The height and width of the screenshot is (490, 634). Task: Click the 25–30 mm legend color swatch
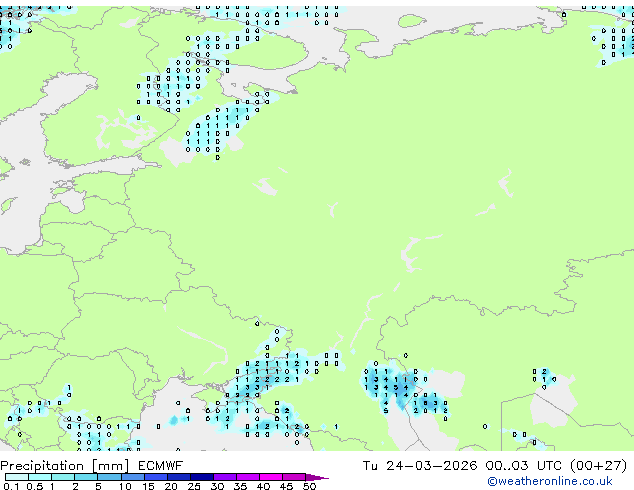point(201,477)
